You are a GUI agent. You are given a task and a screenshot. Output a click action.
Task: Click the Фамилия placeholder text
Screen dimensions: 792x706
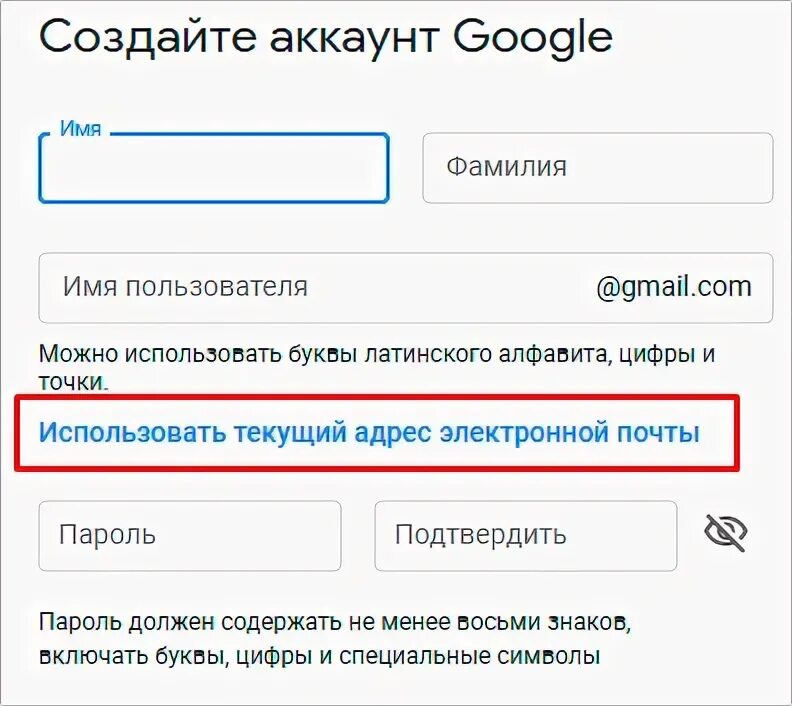click(x=507, y=167)
